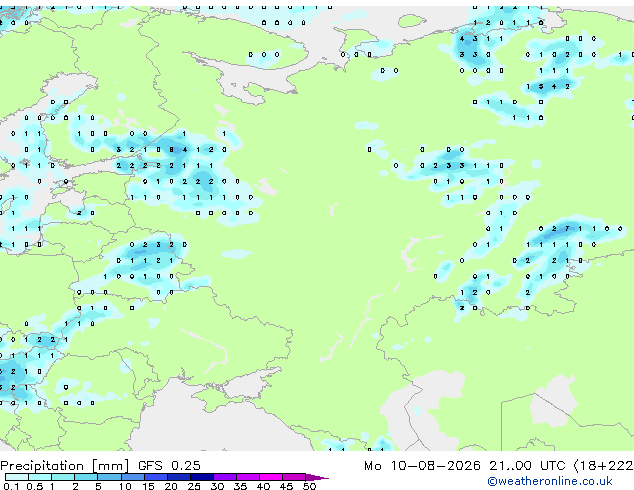634x490 pixels.
Task: Click the legend label '0.1'
Action: pyautogui.click(x=11, y=486)
